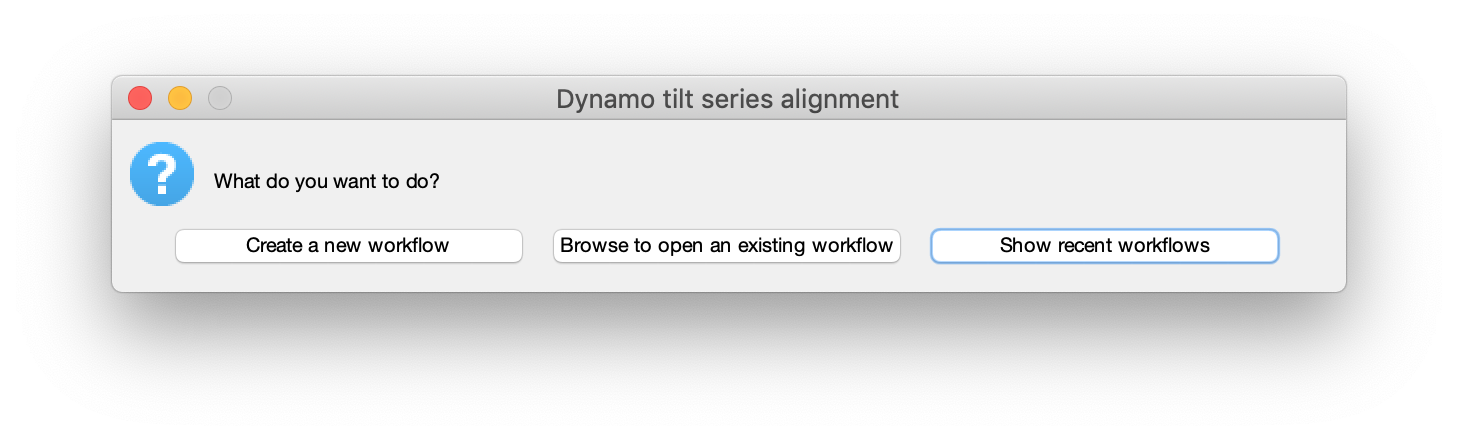Show recent workflows
The image size is (1458, 440).
point(1105,246)
